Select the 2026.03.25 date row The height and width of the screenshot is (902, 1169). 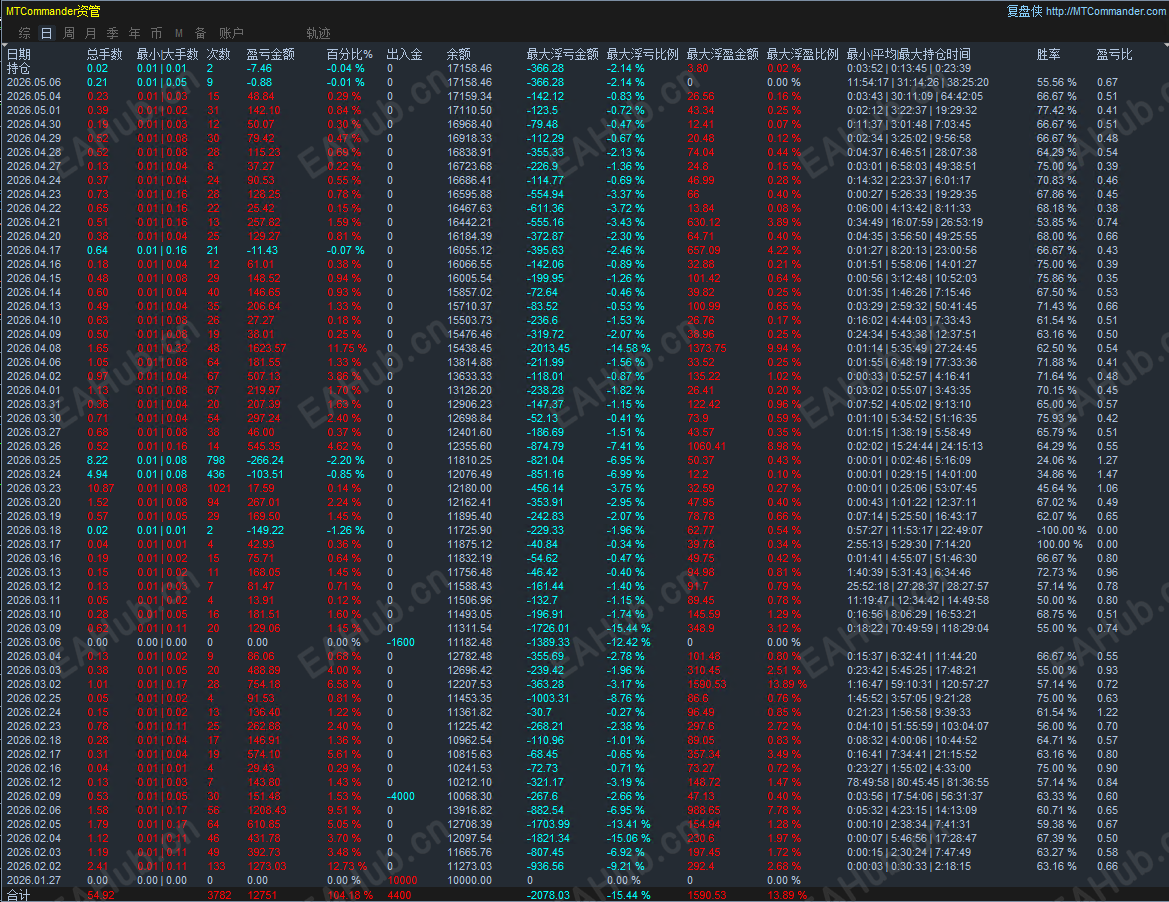pyautogui.click(x=34, y=460)
